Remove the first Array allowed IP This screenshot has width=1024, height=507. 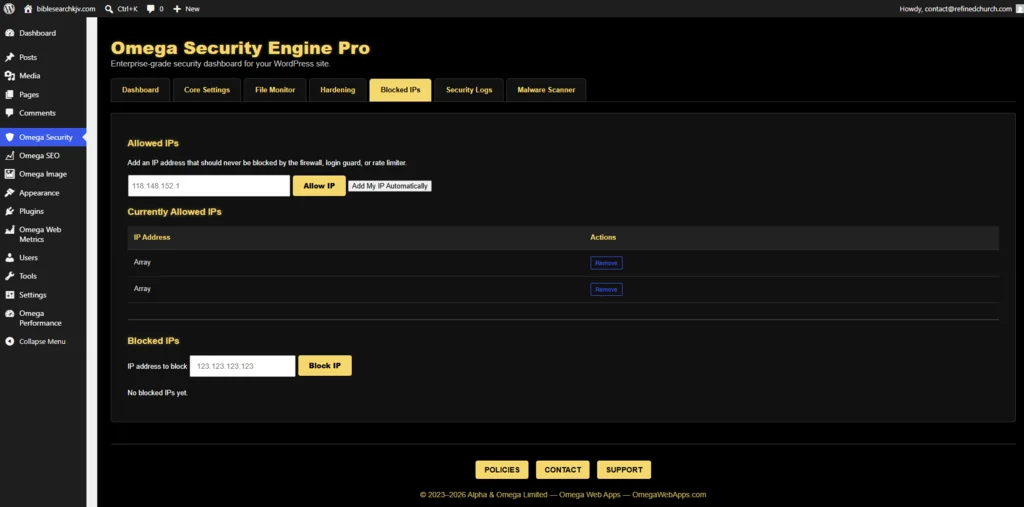(x=606, y=263)
